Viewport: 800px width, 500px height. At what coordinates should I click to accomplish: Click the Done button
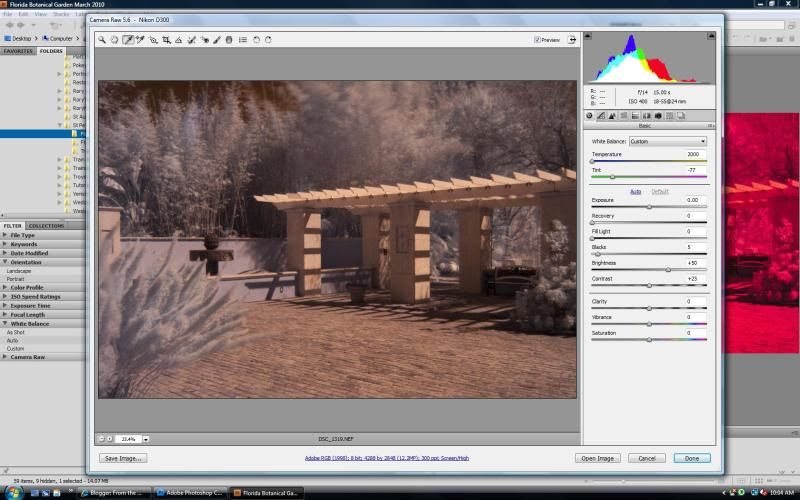point(692,458)
